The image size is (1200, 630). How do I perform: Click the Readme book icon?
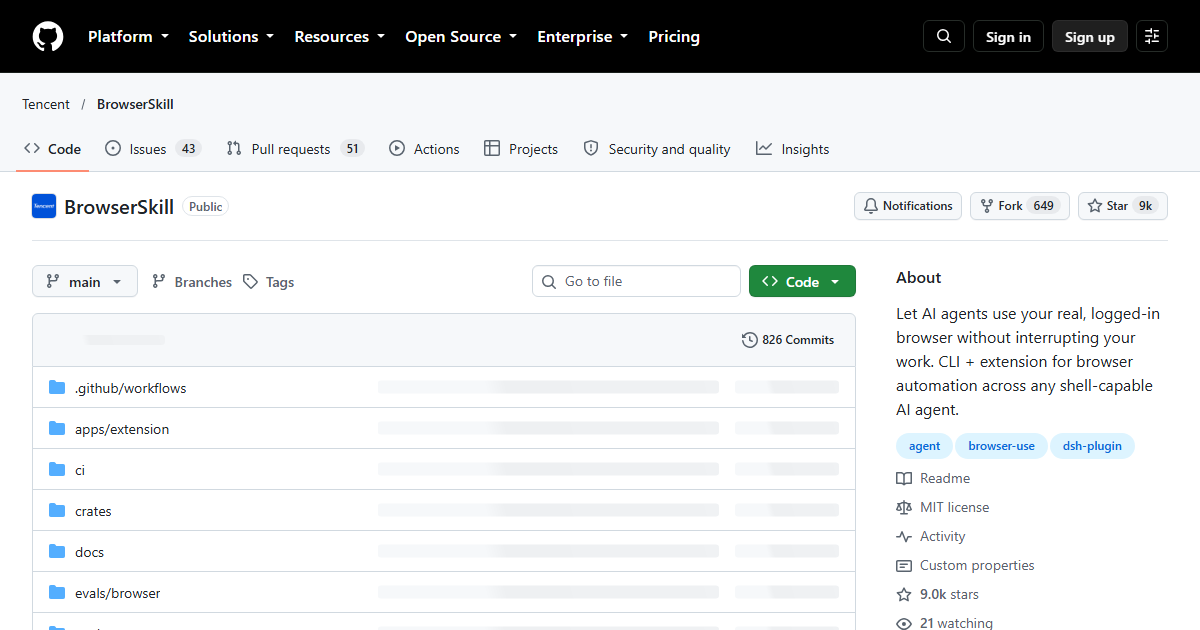[904, 479]
